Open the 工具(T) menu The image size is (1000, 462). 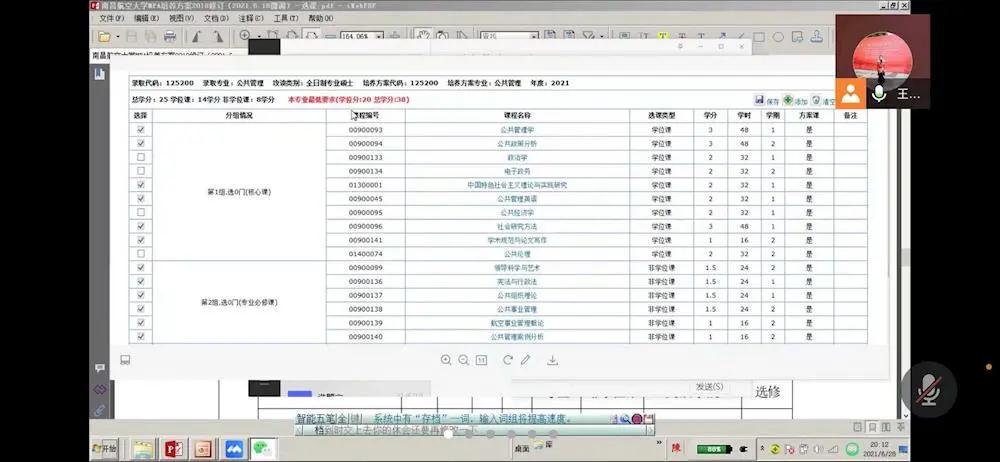(x=285, y=18)
